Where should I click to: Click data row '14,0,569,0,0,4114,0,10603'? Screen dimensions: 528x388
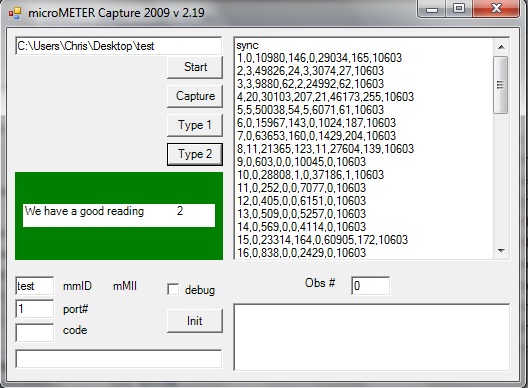[301, 227]
